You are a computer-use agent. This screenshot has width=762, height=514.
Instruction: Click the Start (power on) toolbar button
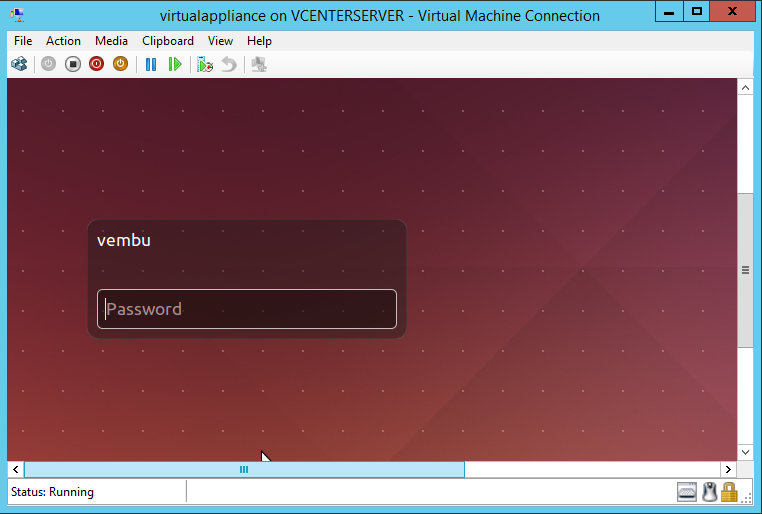coord(48,64)
